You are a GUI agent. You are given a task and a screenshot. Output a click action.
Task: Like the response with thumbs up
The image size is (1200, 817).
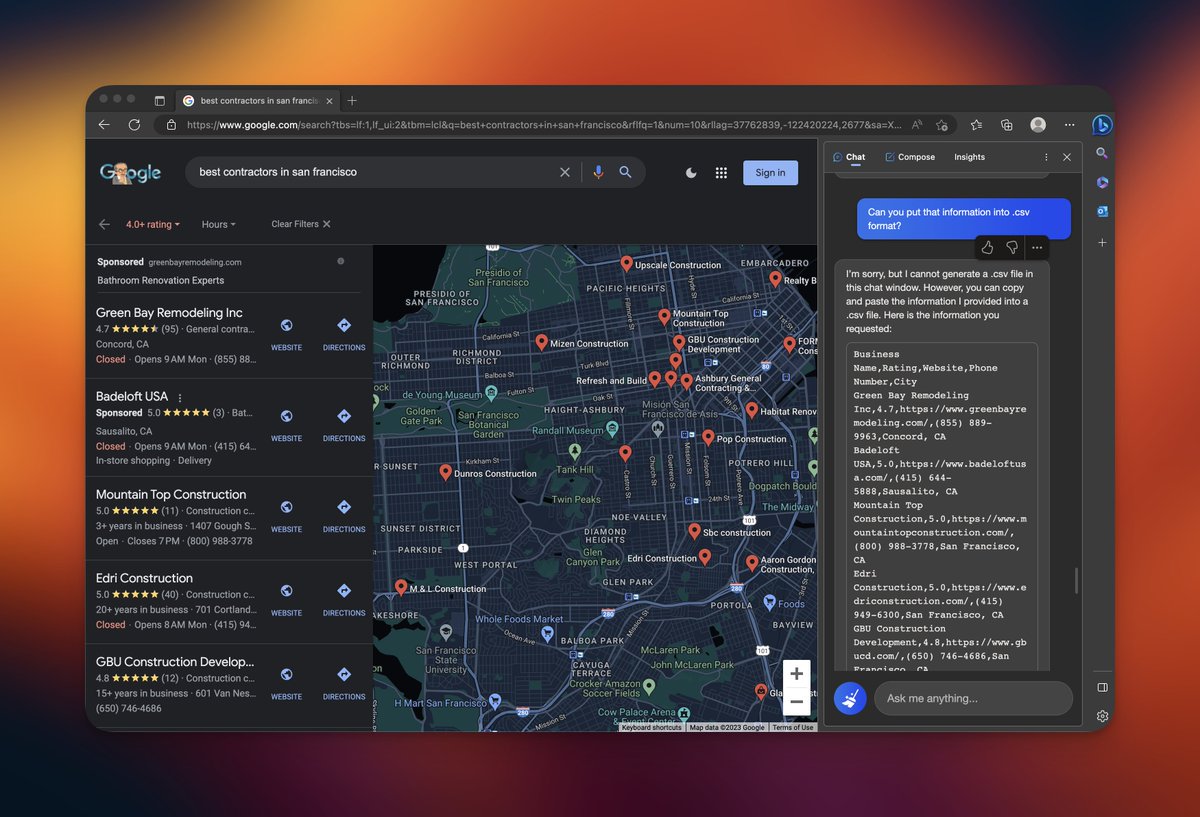tap(987, 247)
